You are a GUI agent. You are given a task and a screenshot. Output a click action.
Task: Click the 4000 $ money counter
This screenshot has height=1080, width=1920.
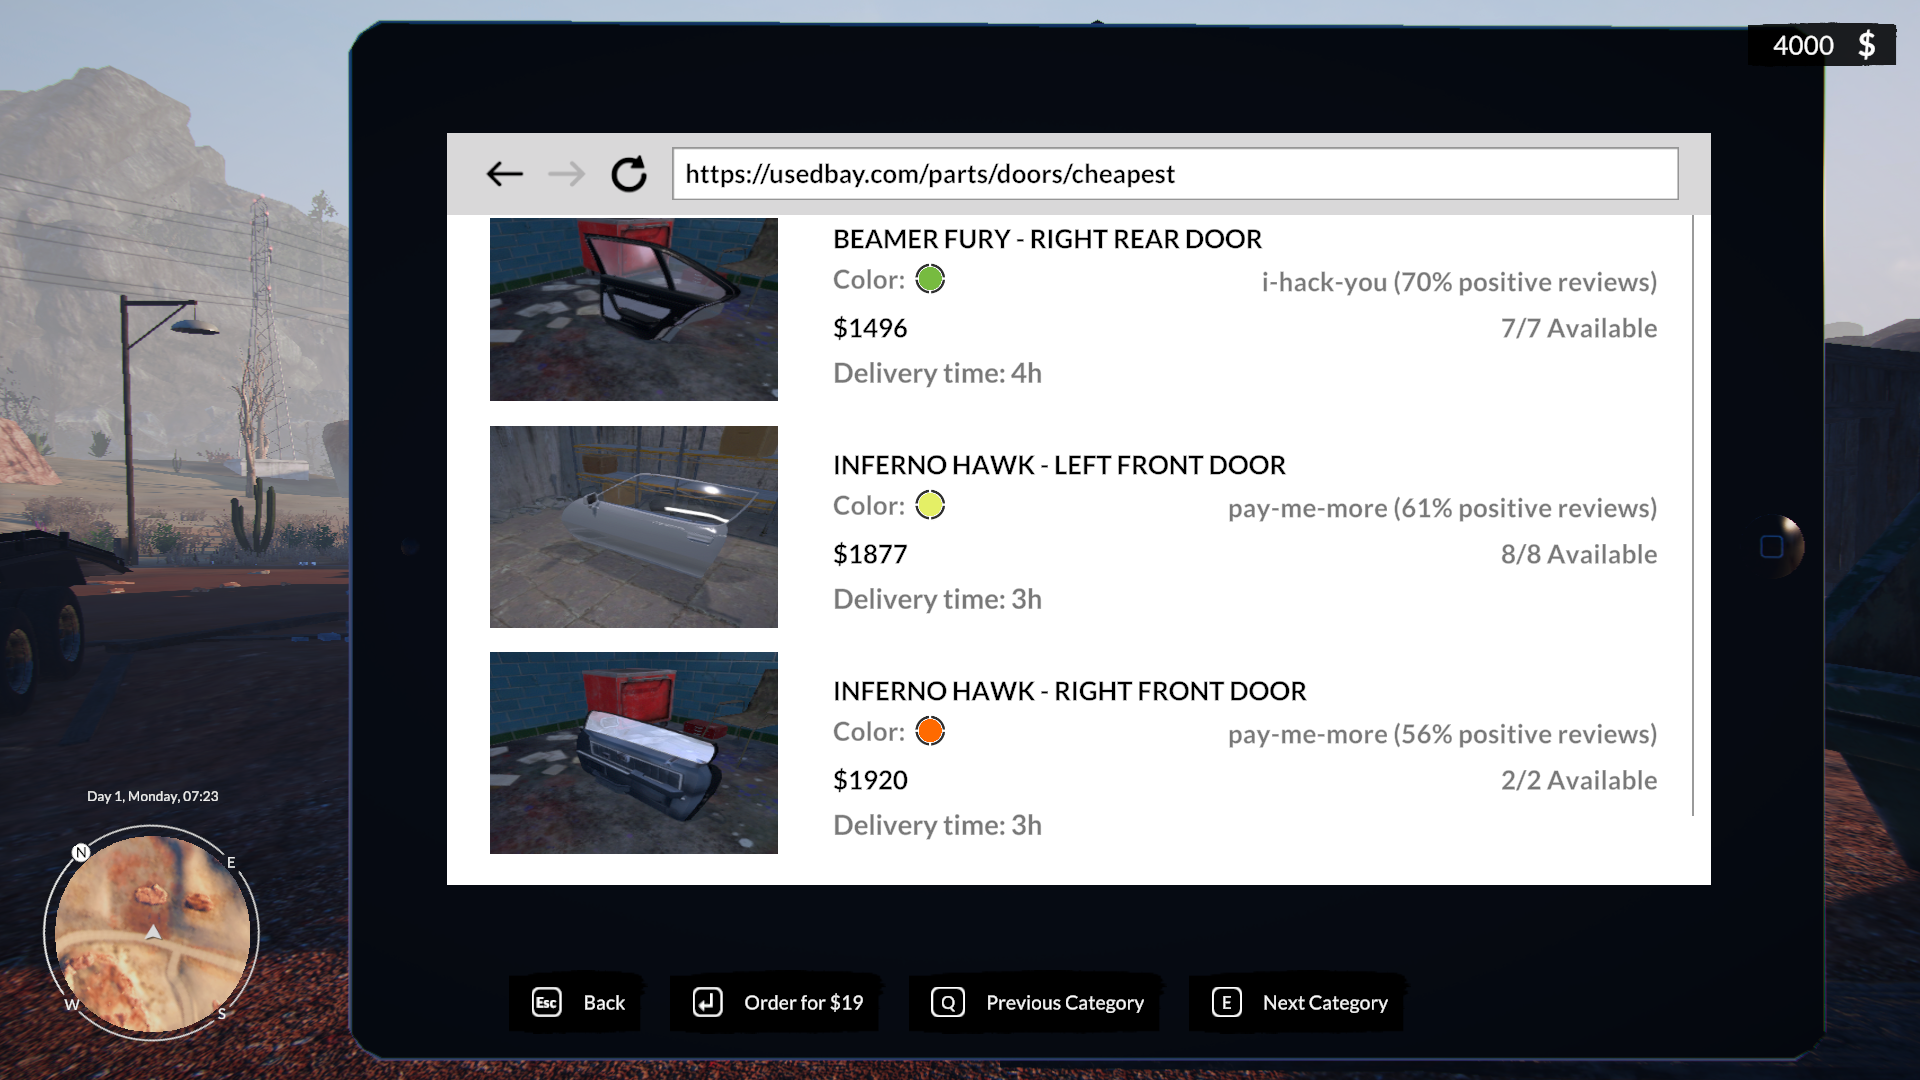click(x=1822, y=46)
